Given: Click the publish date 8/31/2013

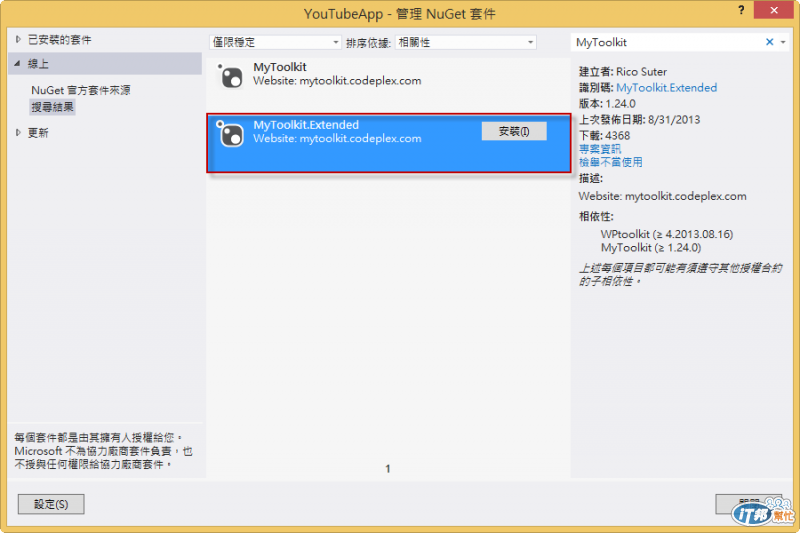Looking at the screenshot, I should click(674, 120).
